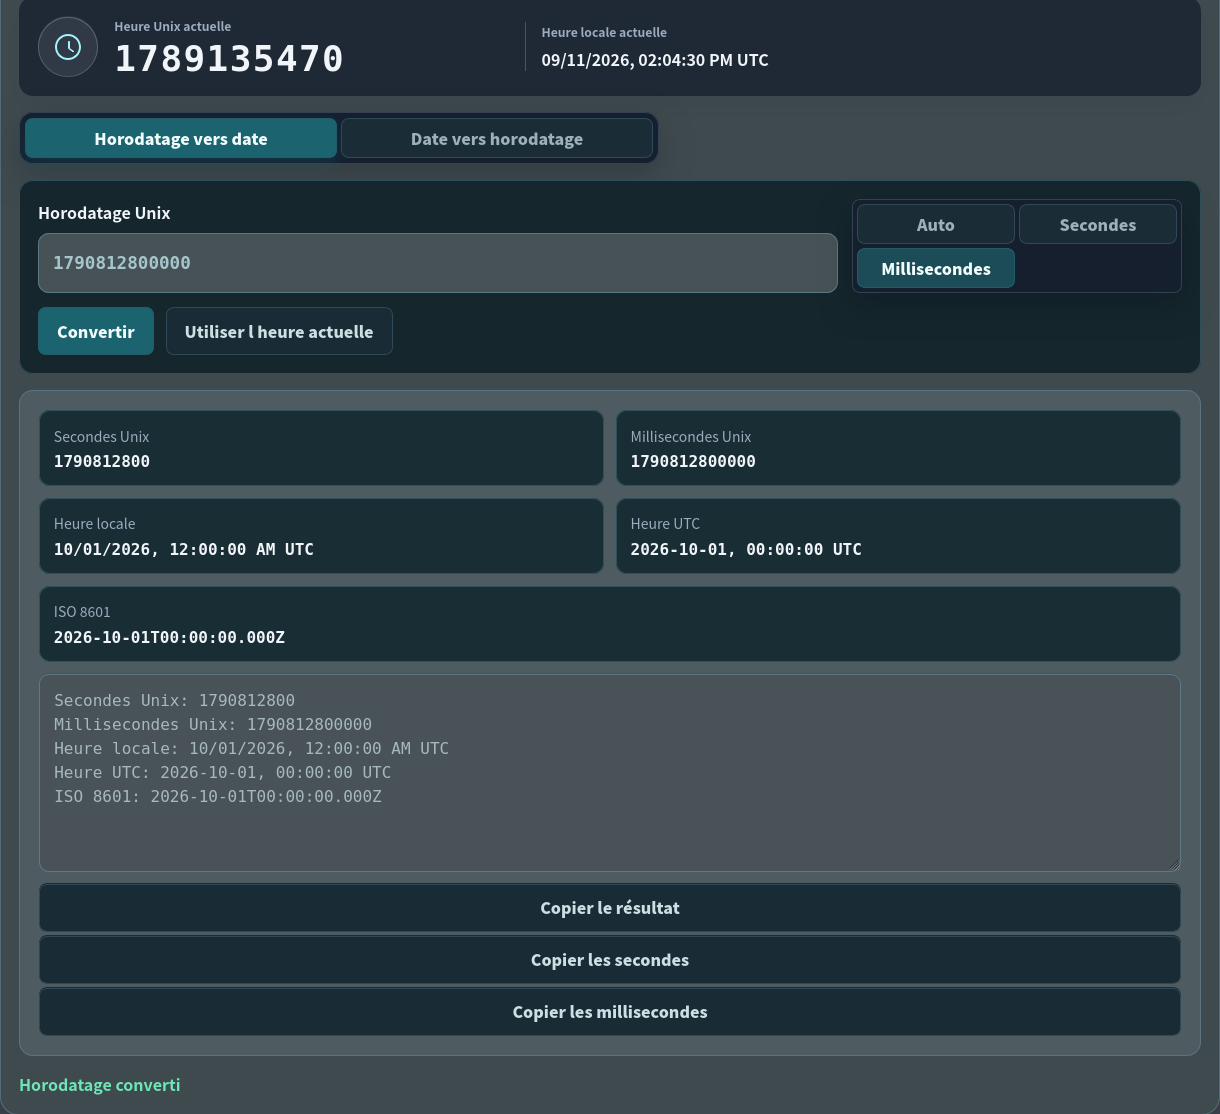Click the clock icon beside Heure Unix actuelle
This screenshot has height=1114, width=1220.
pos(68,47)
